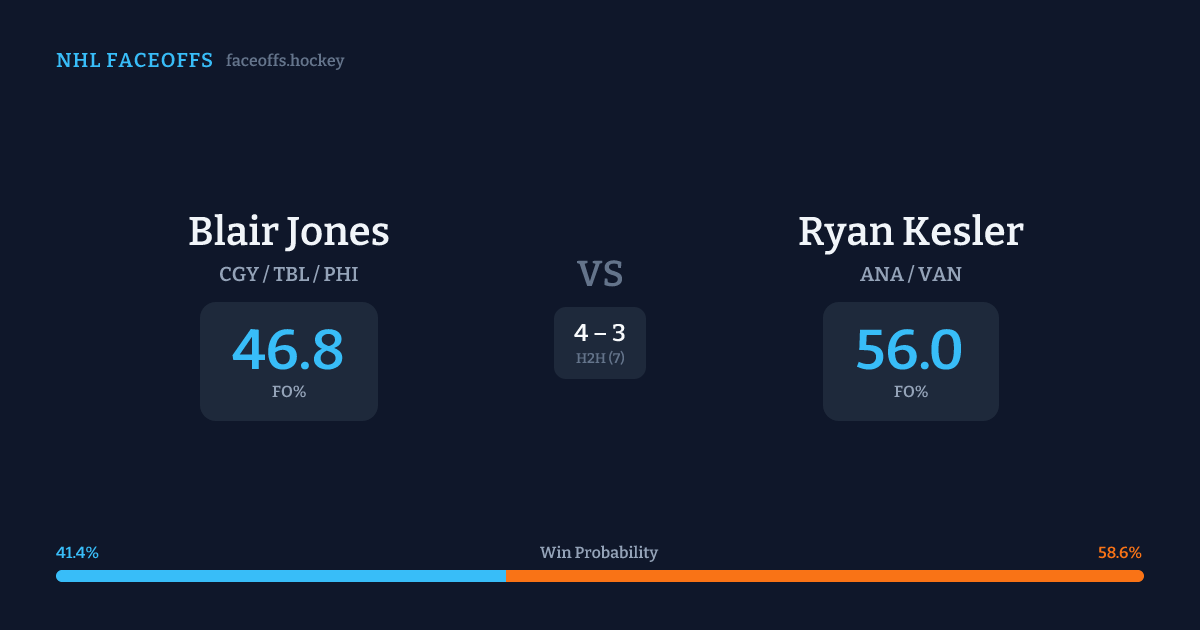Click the CGY / TBL / PHI team list
Image resolution: width=1200 pixels, height=630 pixels.
coord(288,274)
